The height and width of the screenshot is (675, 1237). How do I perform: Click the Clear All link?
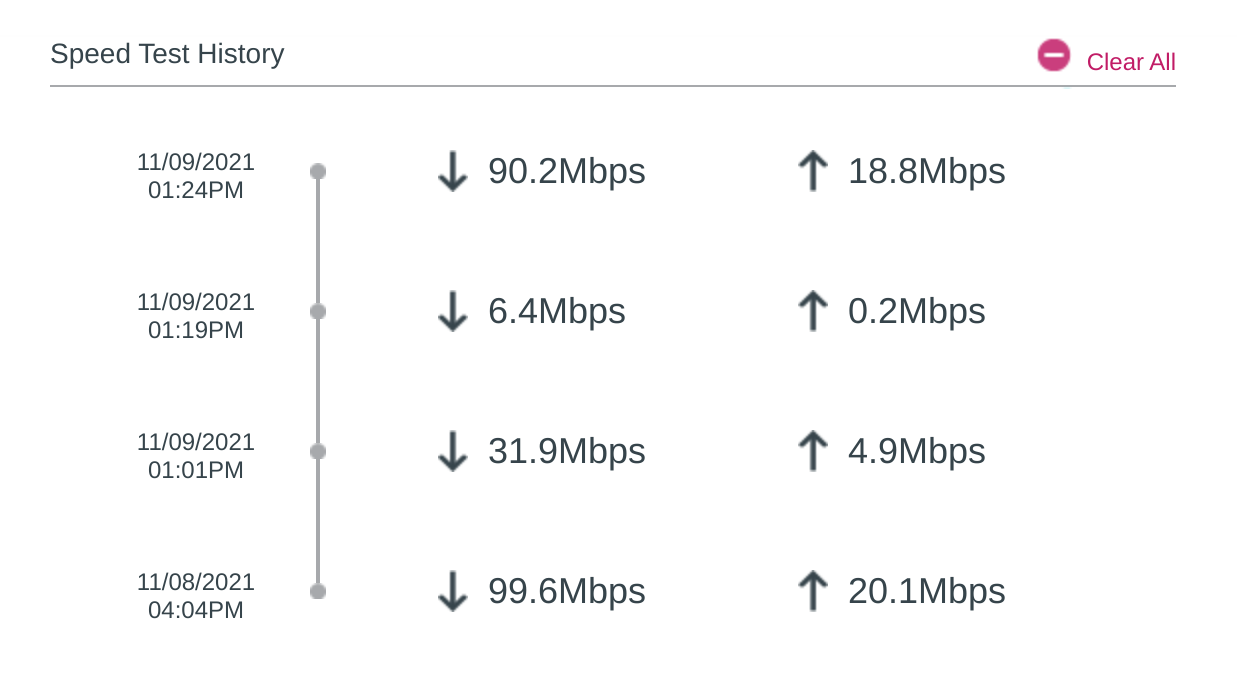point(1131,62)
